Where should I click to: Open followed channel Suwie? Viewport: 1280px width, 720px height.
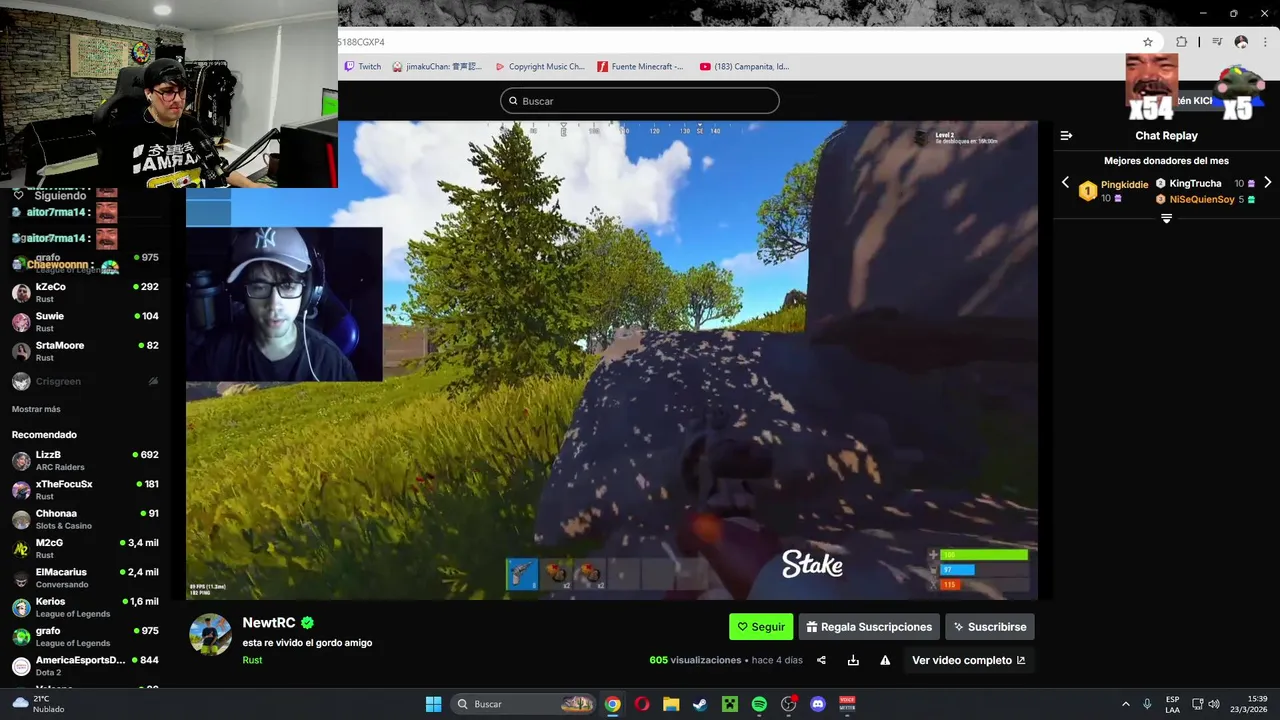pos(85,321)
